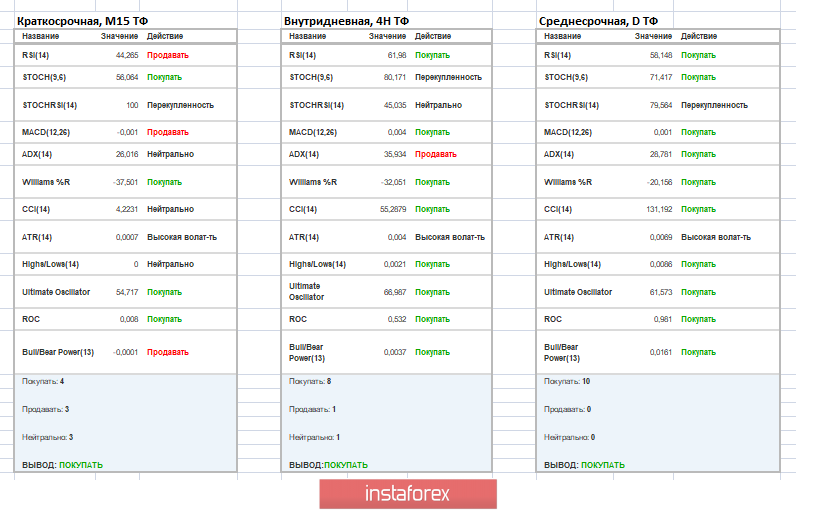Click Bull/Bear Power value -0,0001
Screen dimensions: 816x510
click(125, 352)
